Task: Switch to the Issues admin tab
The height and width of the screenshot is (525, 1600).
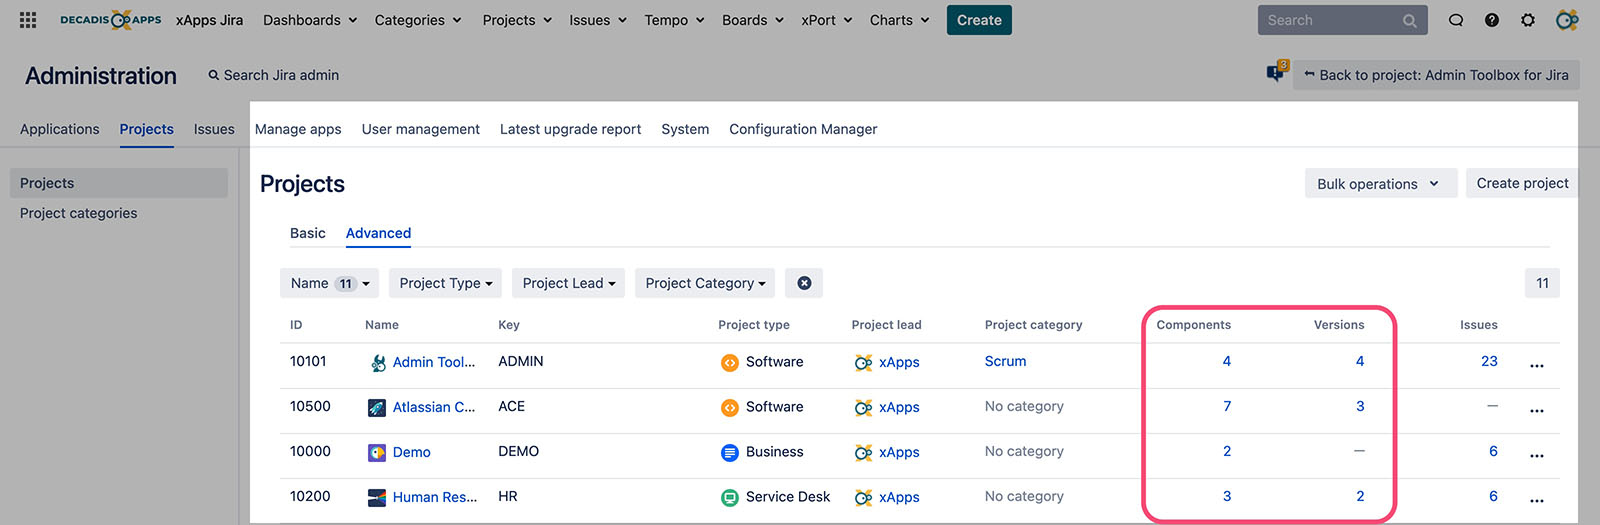Action: point(214,129)
